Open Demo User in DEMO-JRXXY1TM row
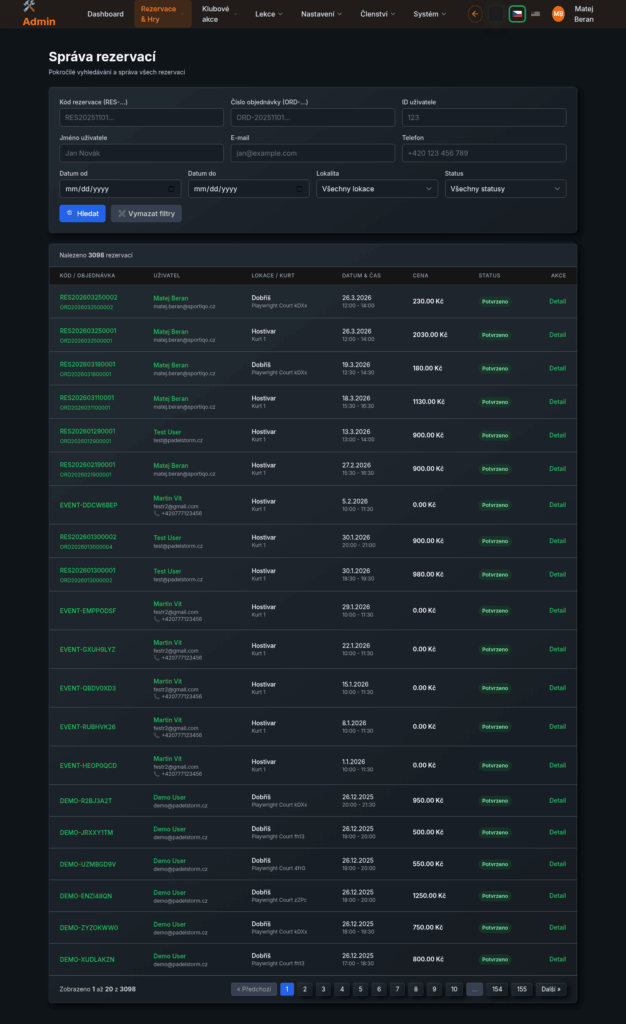This screenshot has width=626, height=1024. [x=170, y=829]
